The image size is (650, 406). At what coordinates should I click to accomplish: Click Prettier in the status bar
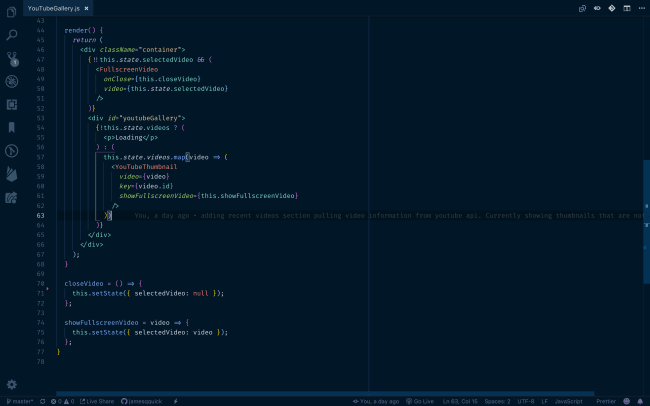(x=606, y=401)
